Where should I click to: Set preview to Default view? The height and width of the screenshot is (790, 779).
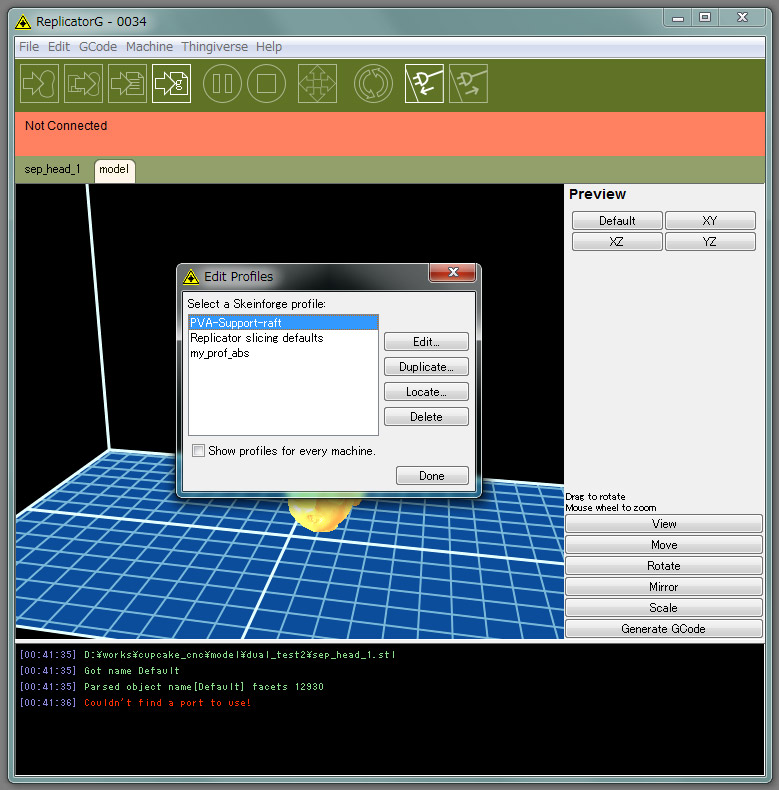pos(617,221)
